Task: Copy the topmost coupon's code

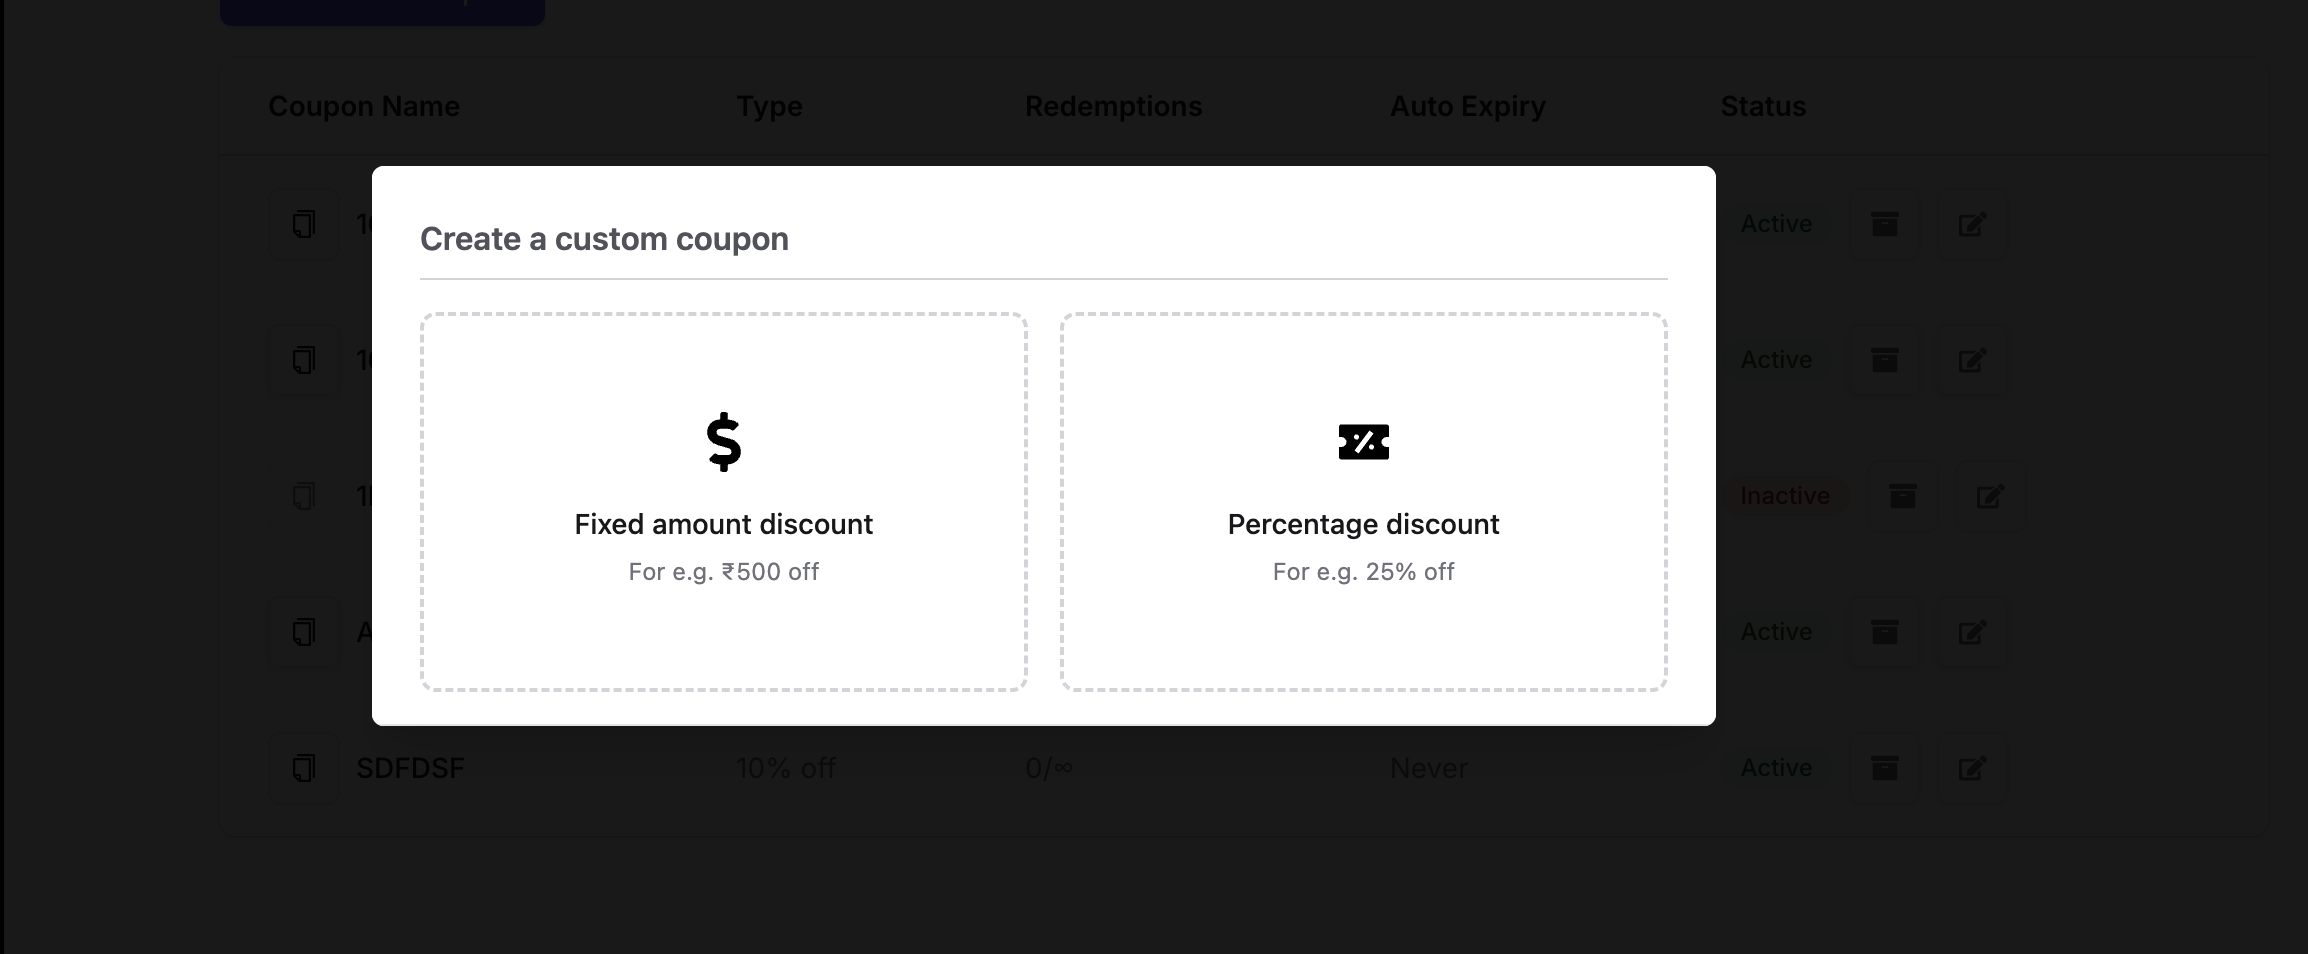Action: (303, 224)
